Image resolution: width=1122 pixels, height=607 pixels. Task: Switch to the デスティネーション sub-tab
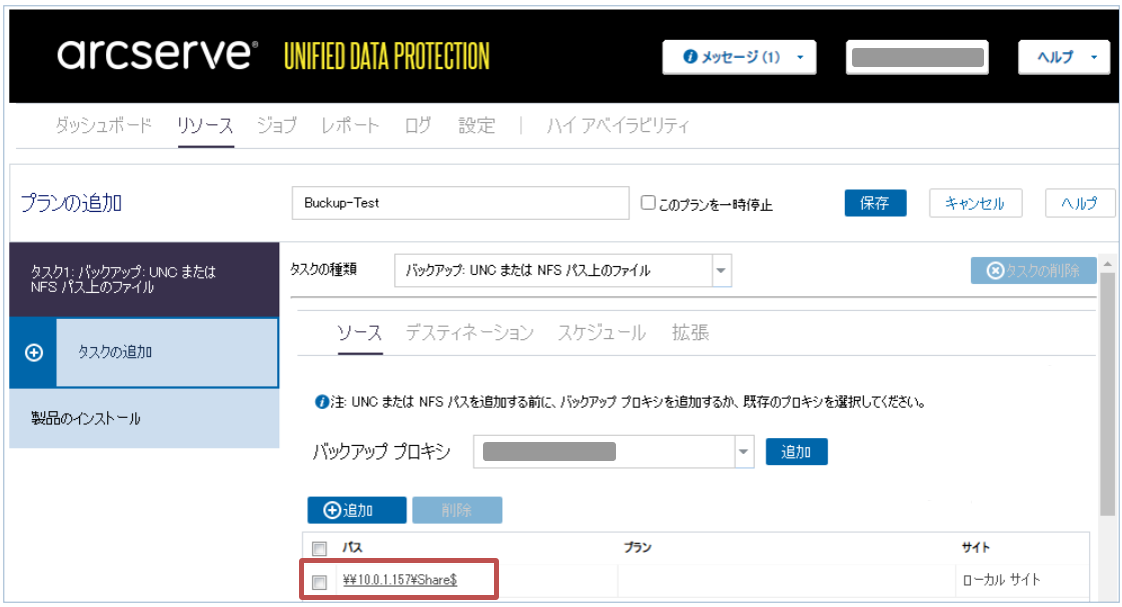(x=470, y=333)
